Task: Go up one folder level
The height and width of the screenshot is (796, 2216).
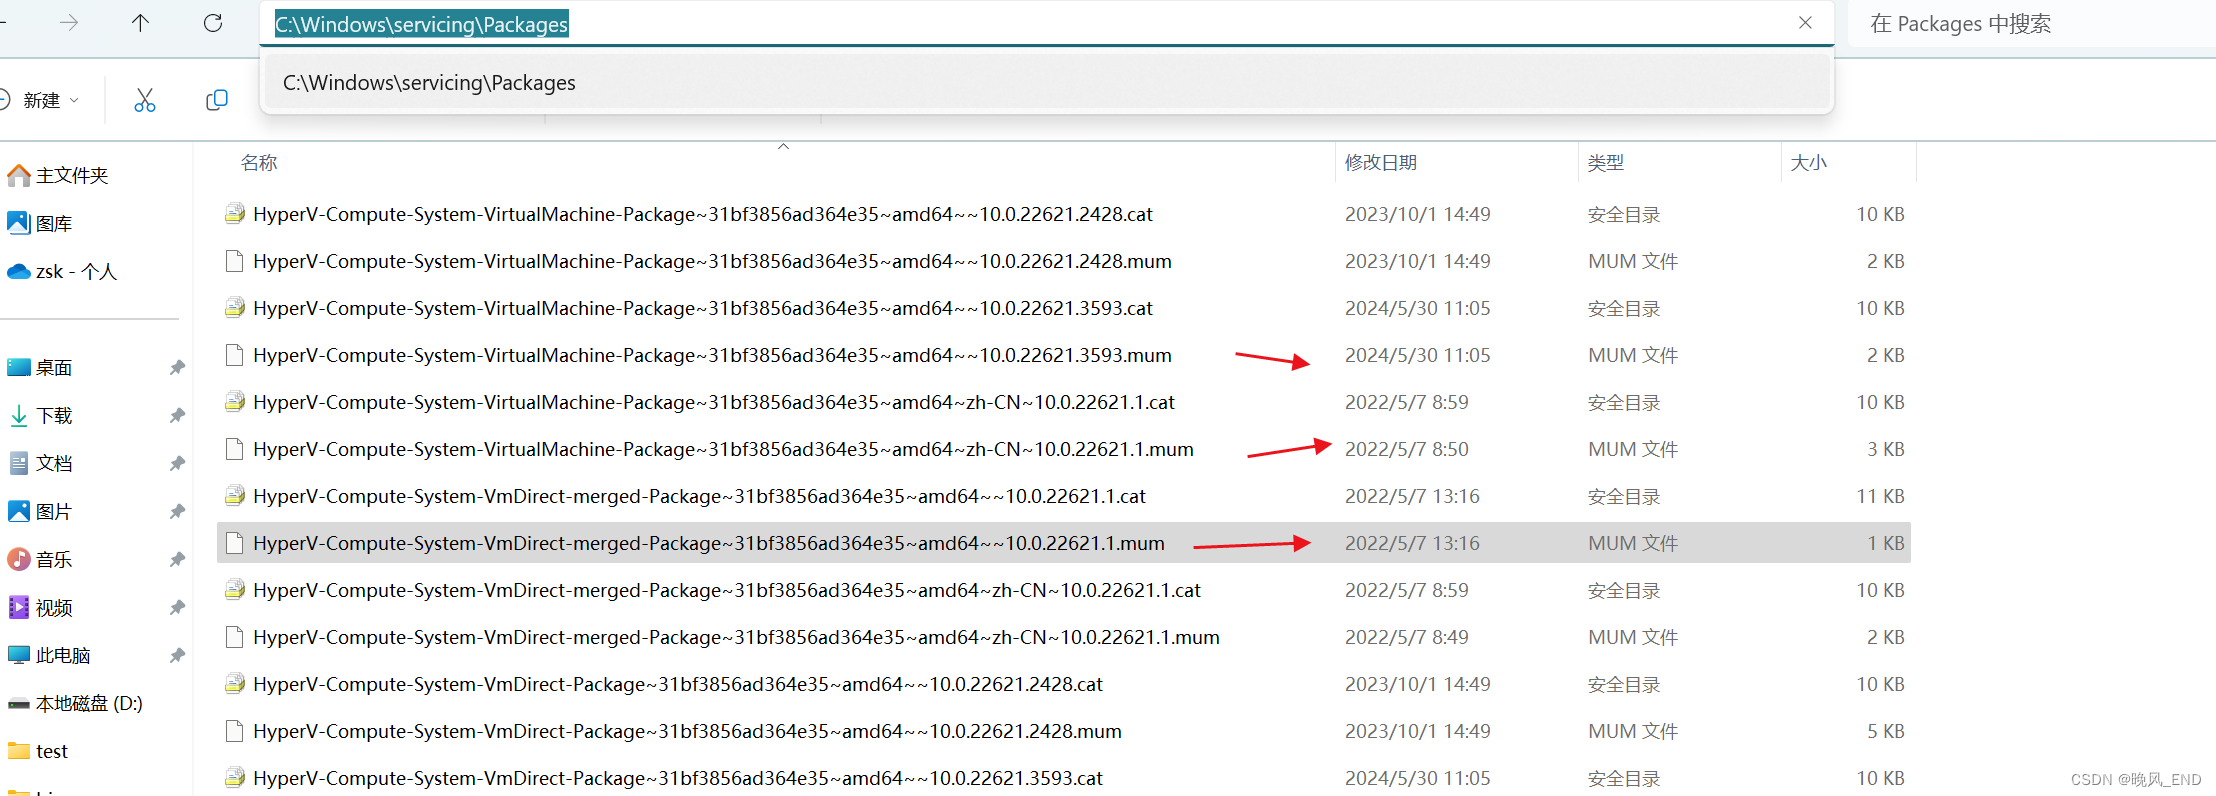Action: (140, 23)
